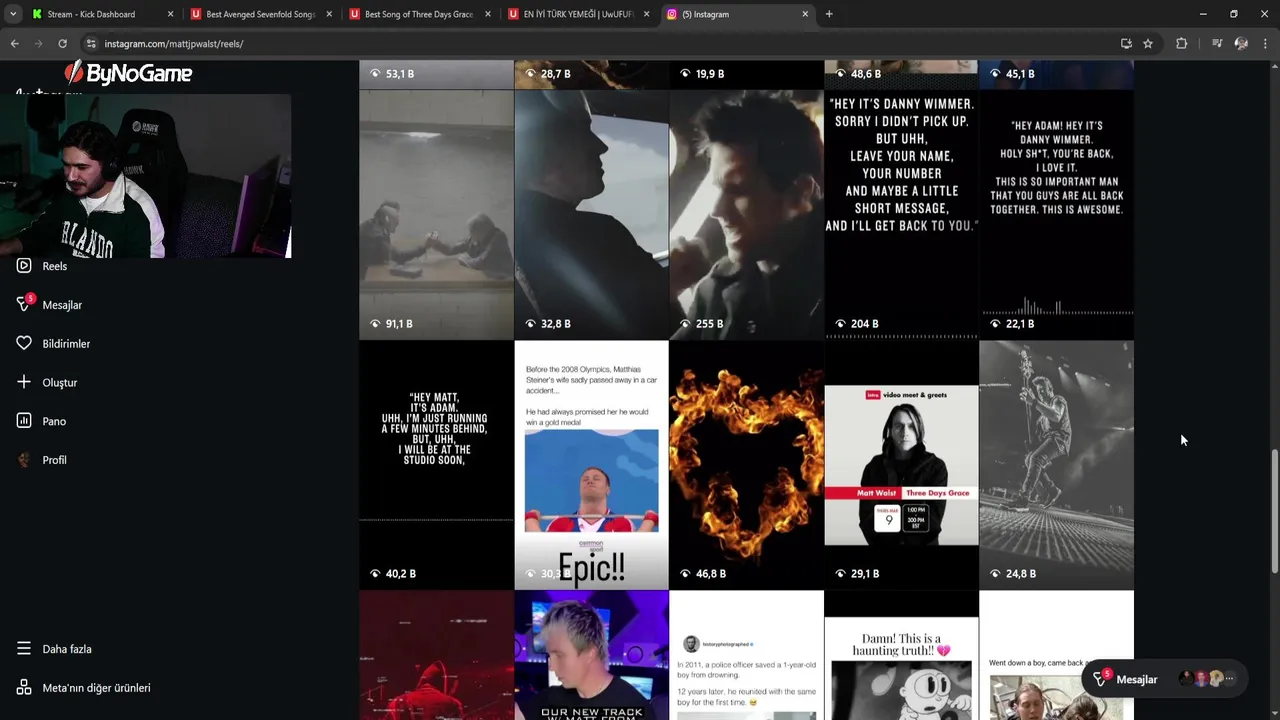Open arm wrestling reel with 91,1 B views
This screenshot has width=1280, height=720.
[x=436, y=215]
